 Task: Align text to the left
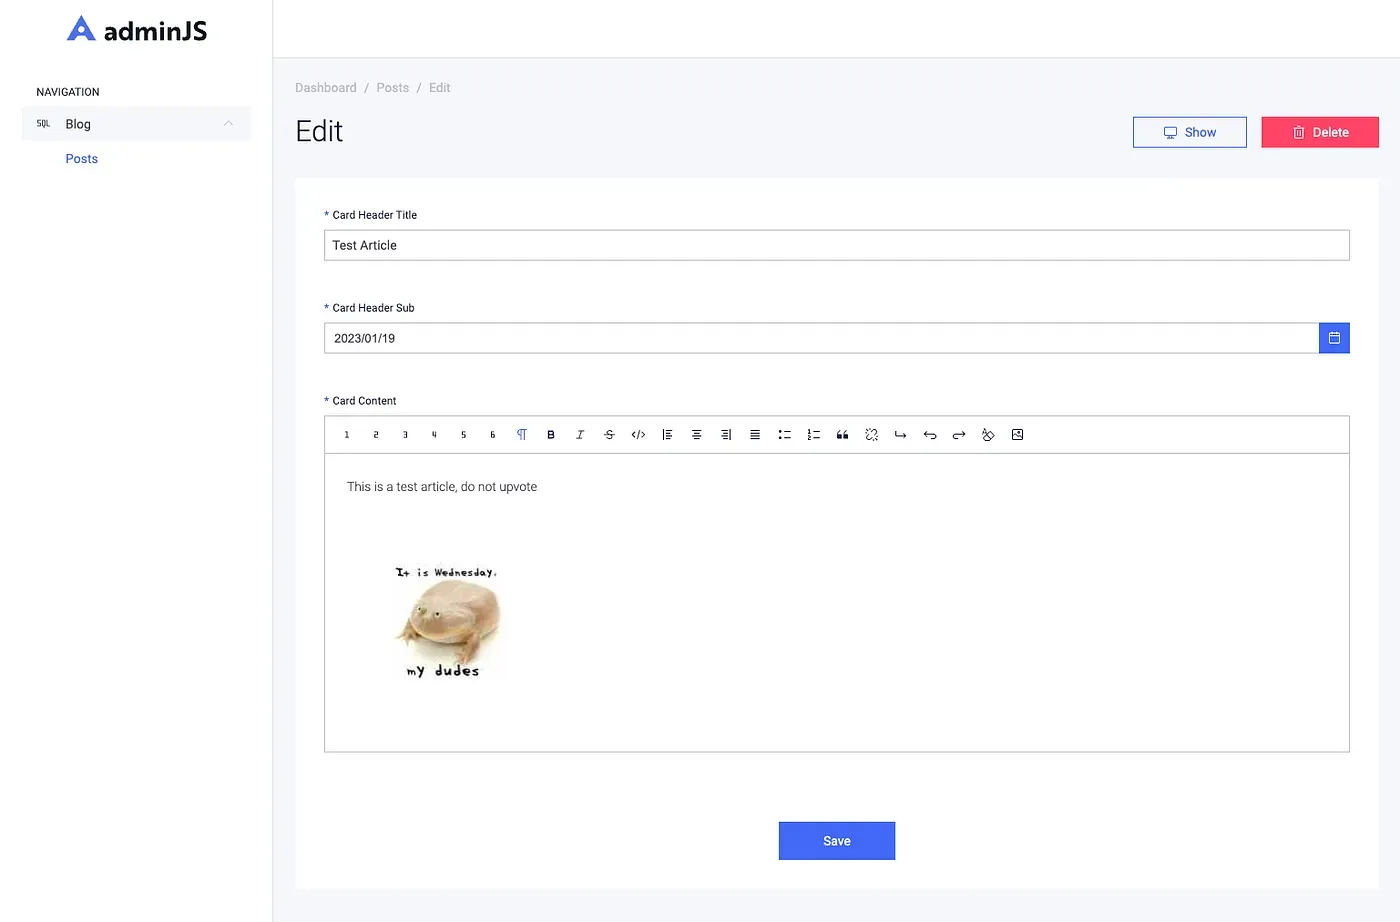tap(667, 435)
